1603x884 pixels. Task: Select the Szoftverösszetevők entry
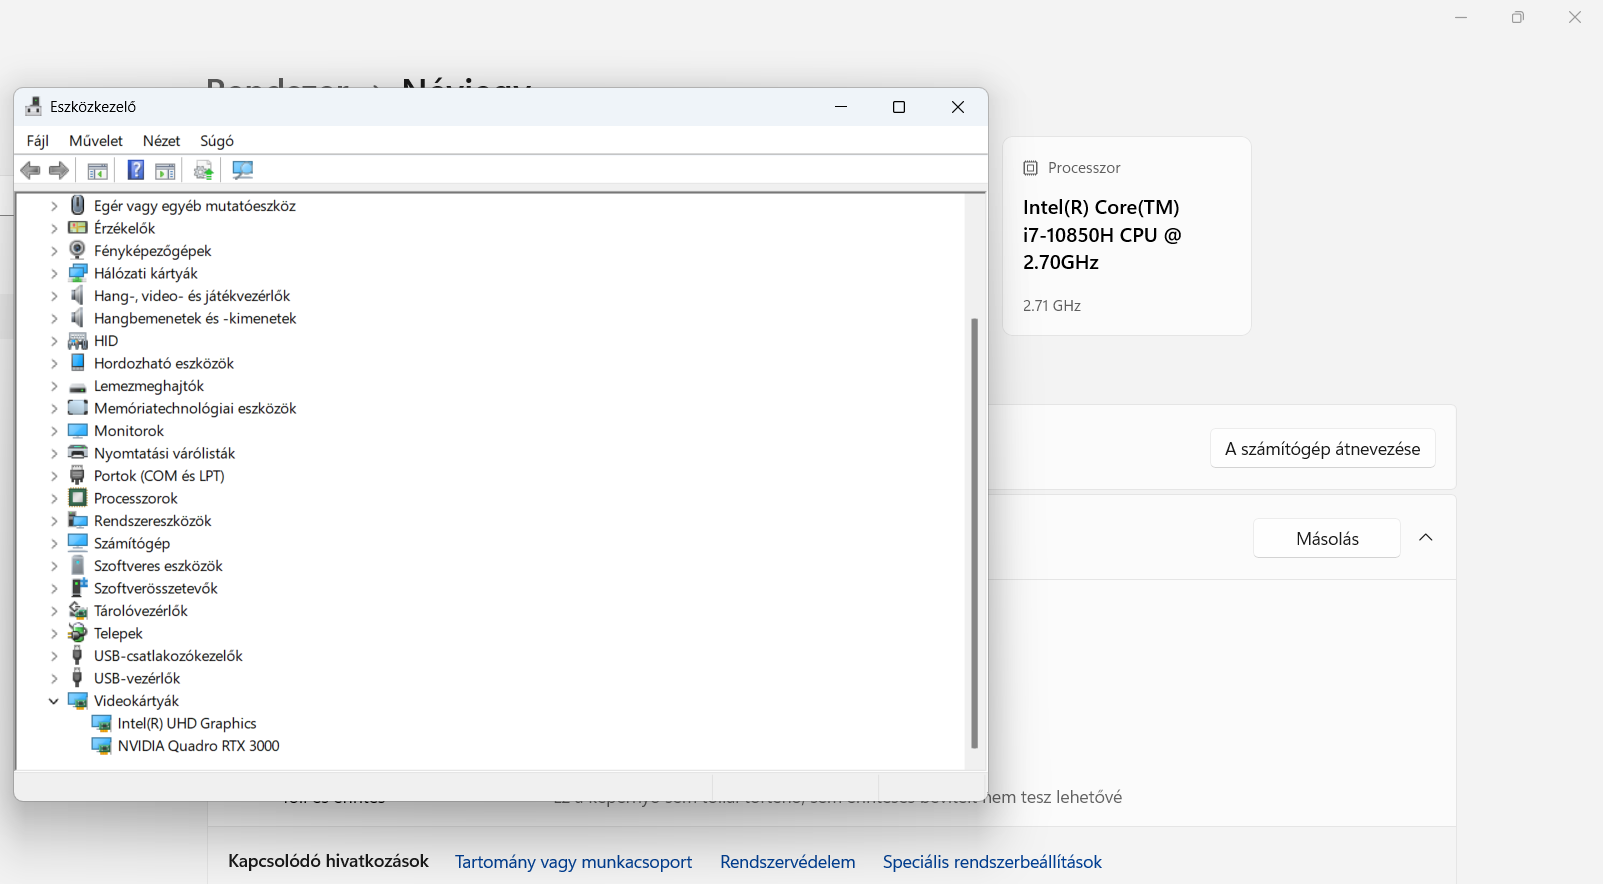coord(156,588)
